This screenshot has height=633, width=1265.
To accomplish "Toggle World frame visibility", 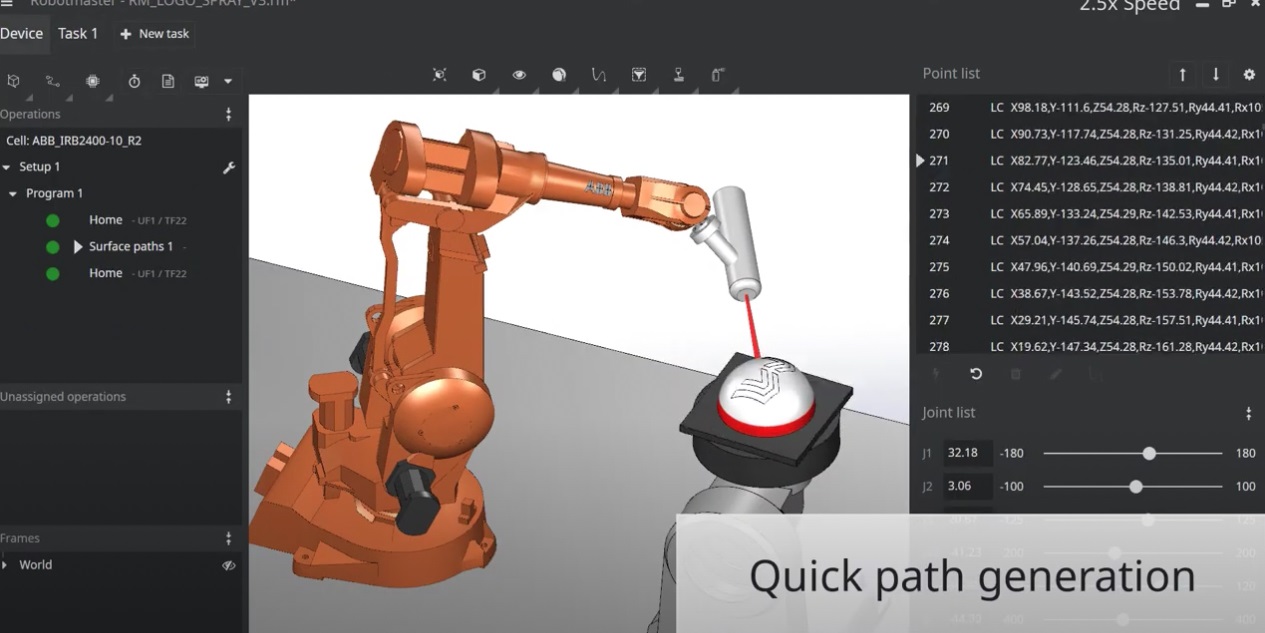I will (x=228, y=565).
